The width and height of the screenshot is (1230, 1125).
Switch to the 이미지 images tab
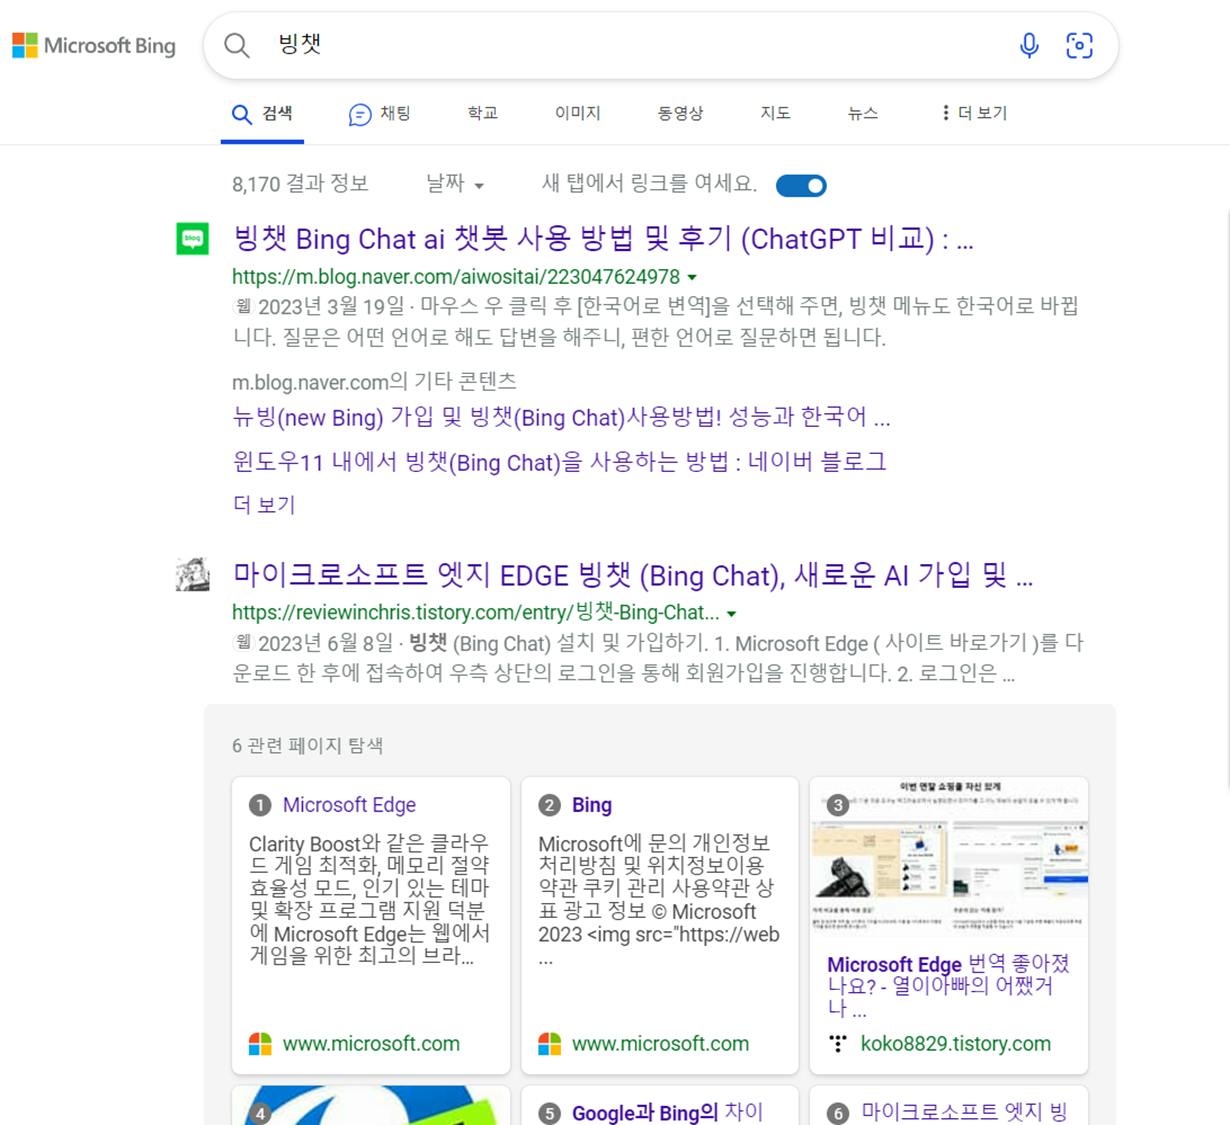[x=578, y=113]
